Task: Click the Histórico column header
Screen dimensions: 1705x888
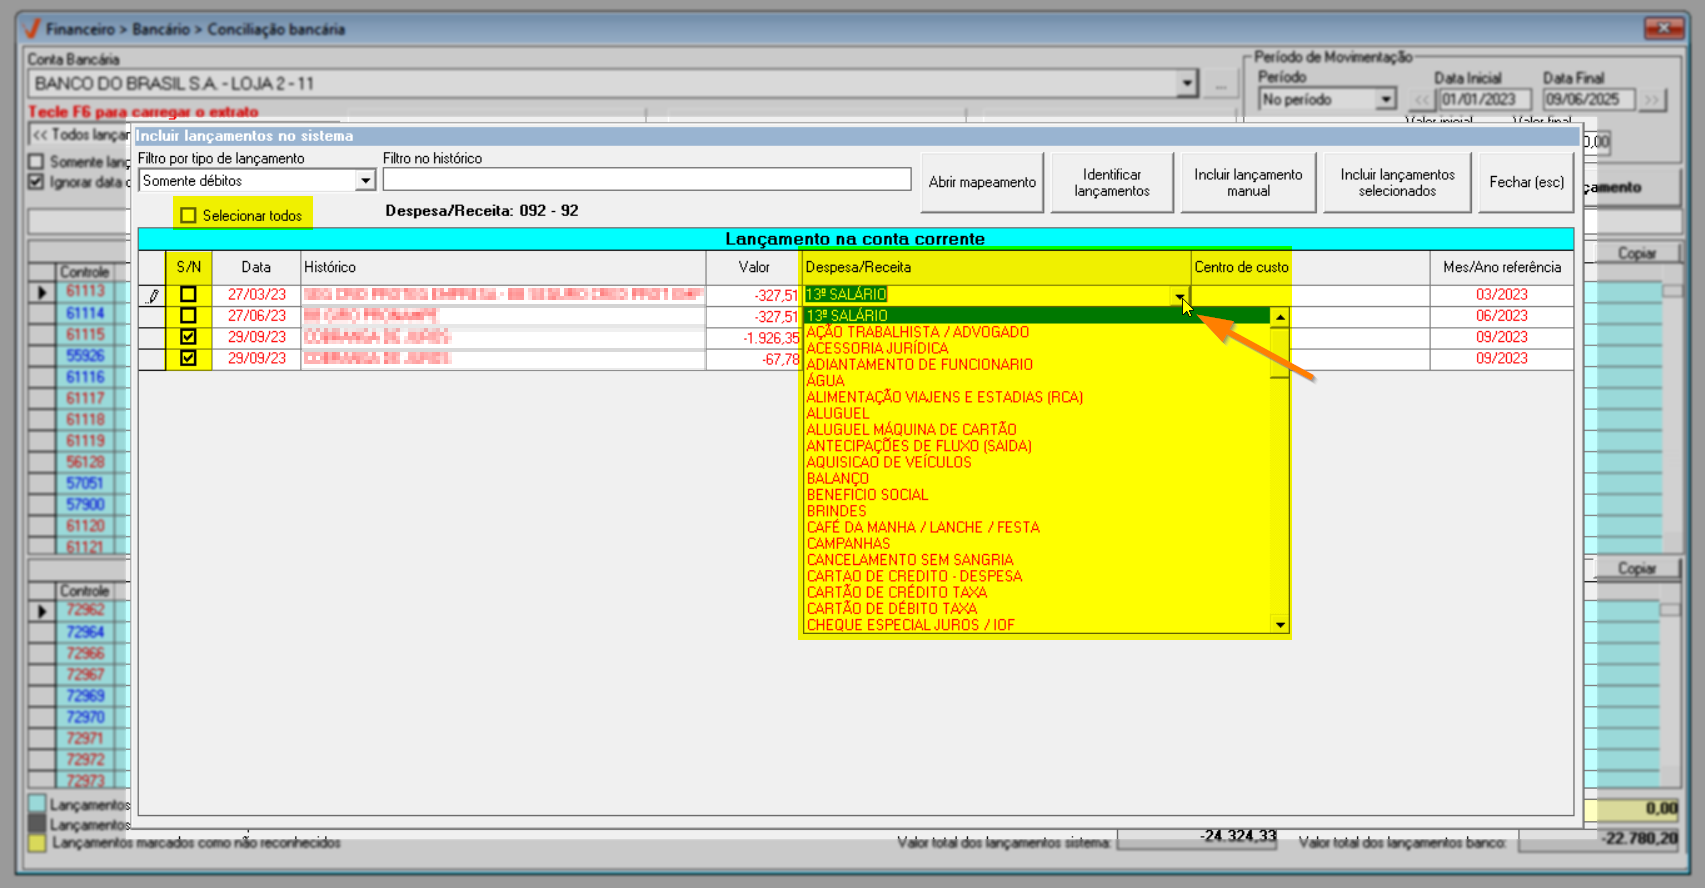Action: [503, 267]
